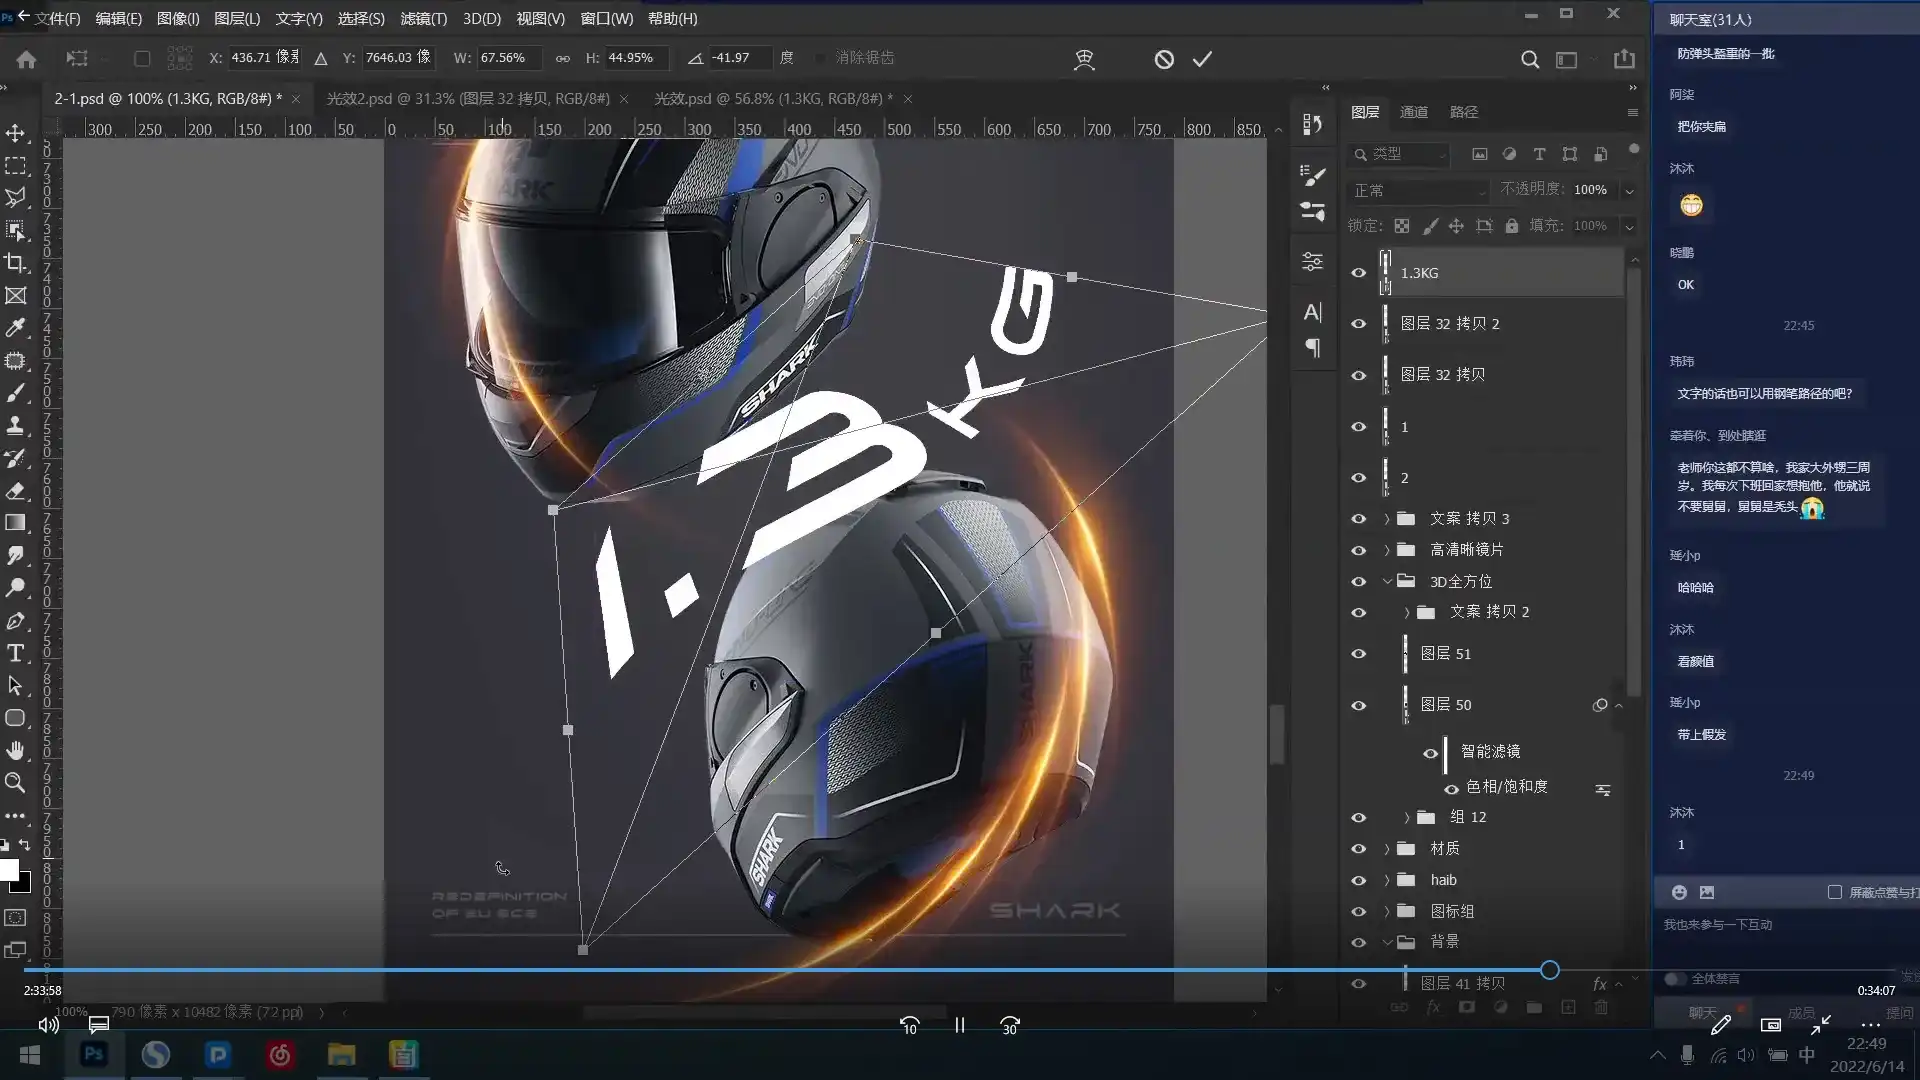Open the 光效2.psd document tab

(x=468, y=98)
